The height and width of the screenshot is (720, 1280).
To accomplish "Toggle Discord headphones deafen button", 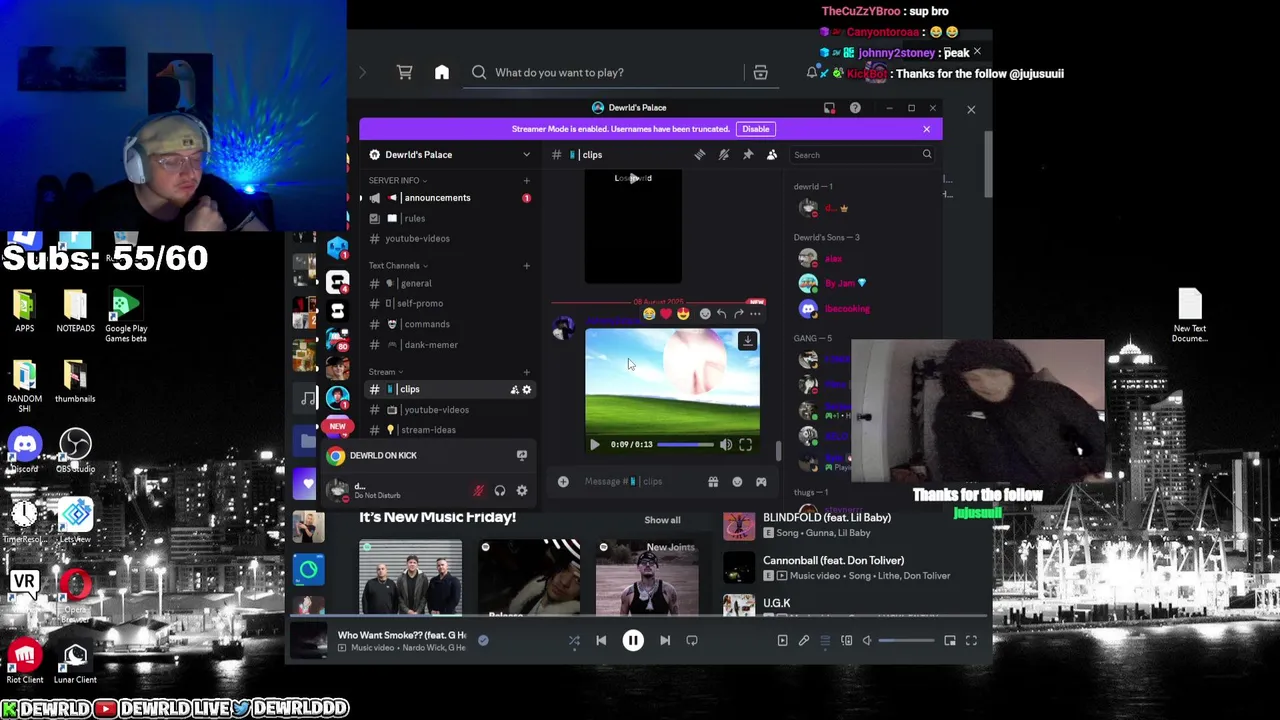I will [x=500, y=491].
